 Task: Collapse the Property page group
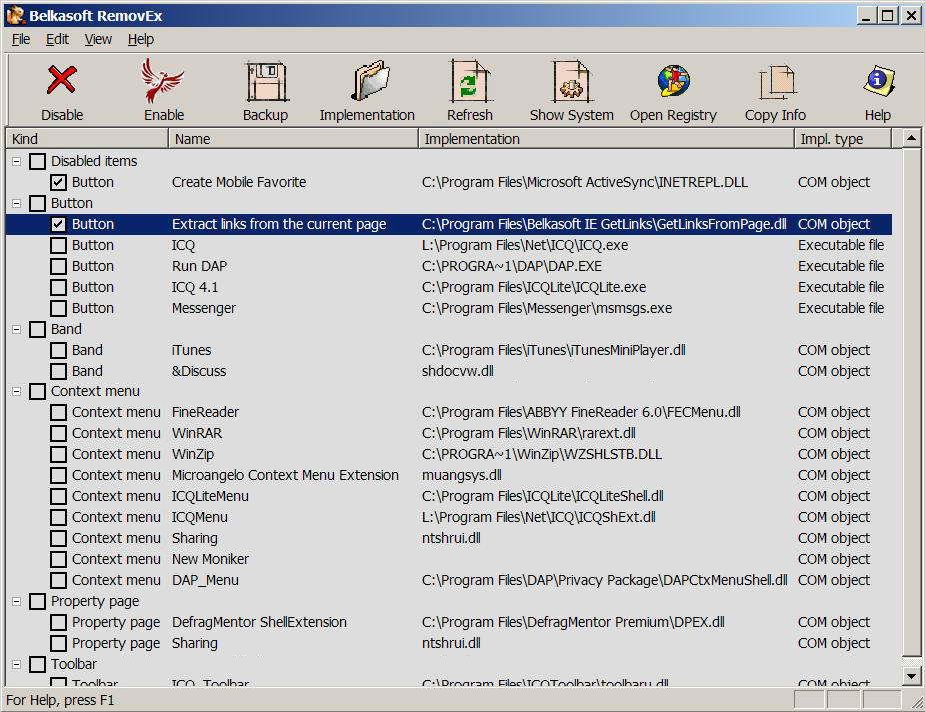point(17,601)
